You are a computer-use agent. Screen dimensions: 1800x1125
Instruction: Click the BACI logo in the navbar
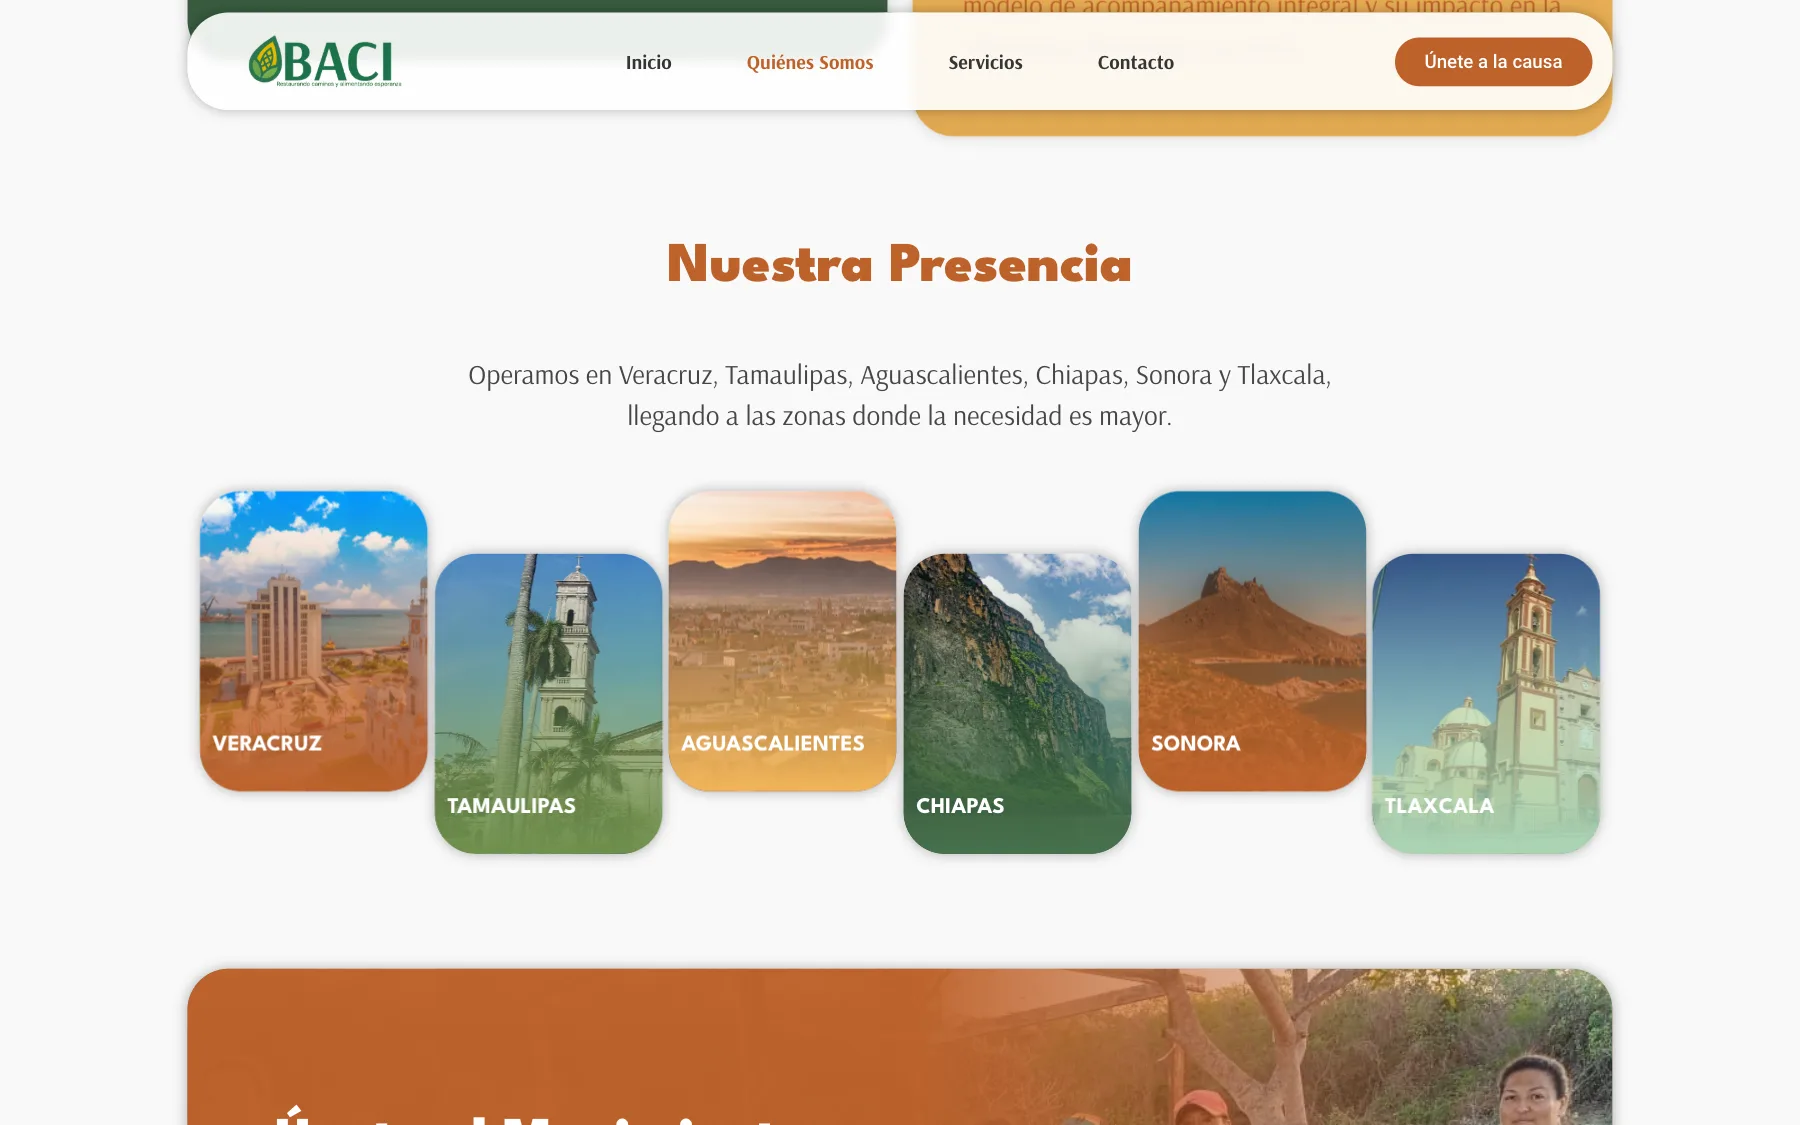[325, 62]
